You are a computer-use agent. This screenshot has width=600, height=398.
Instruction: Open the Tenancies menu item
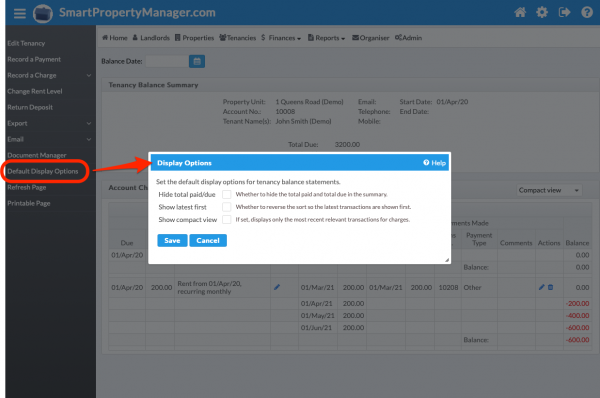[x=238, y=38]
